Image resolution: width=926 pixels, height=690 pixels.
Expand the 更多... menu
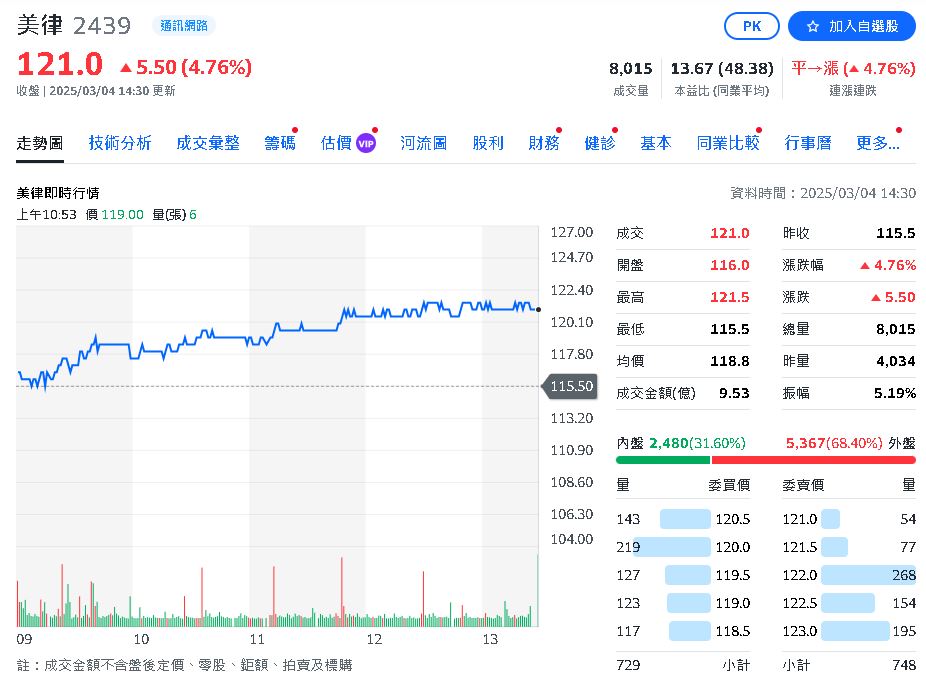[x=878, y=143]
